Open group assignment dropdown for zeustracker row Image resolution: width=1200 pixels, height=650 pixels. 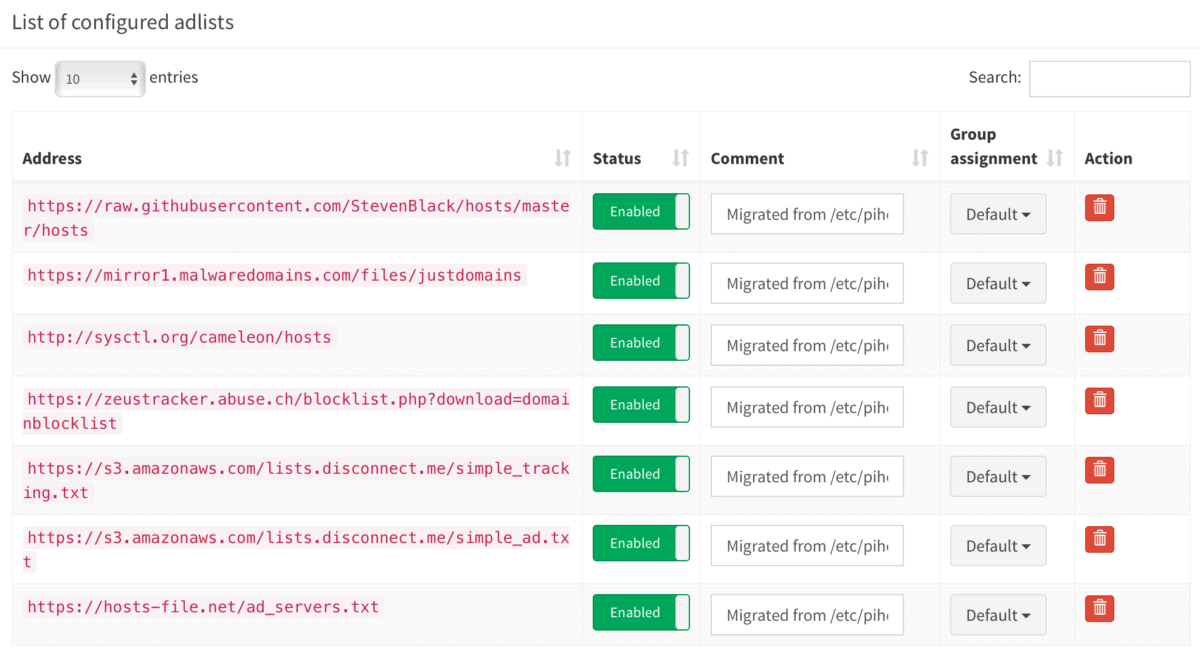click(997, 408)
